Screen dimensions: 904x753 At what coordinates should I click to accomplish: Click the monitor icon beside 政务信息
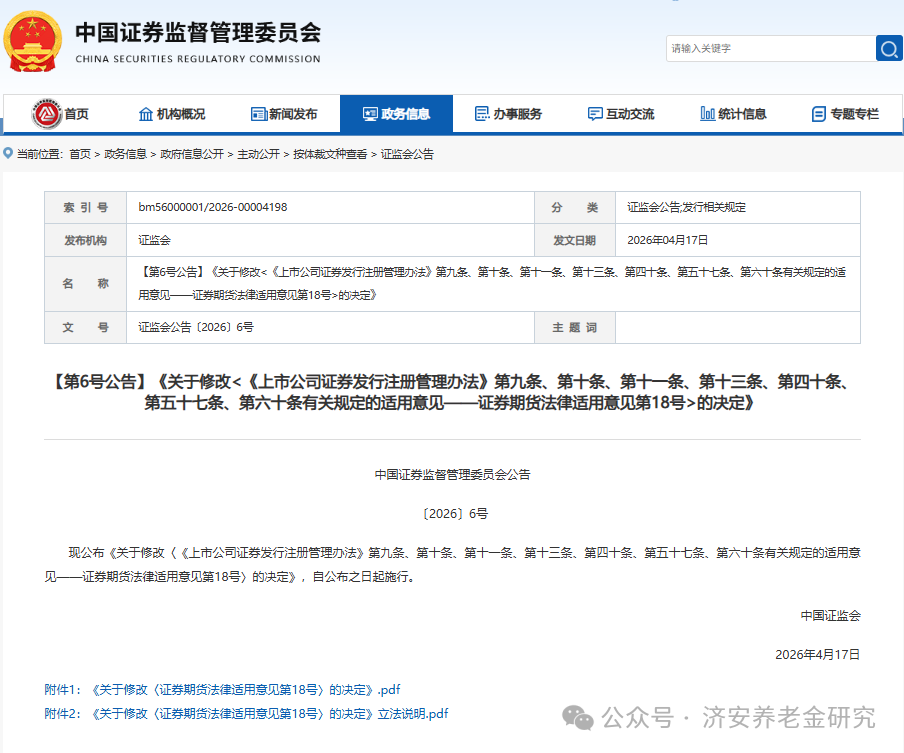370,114
